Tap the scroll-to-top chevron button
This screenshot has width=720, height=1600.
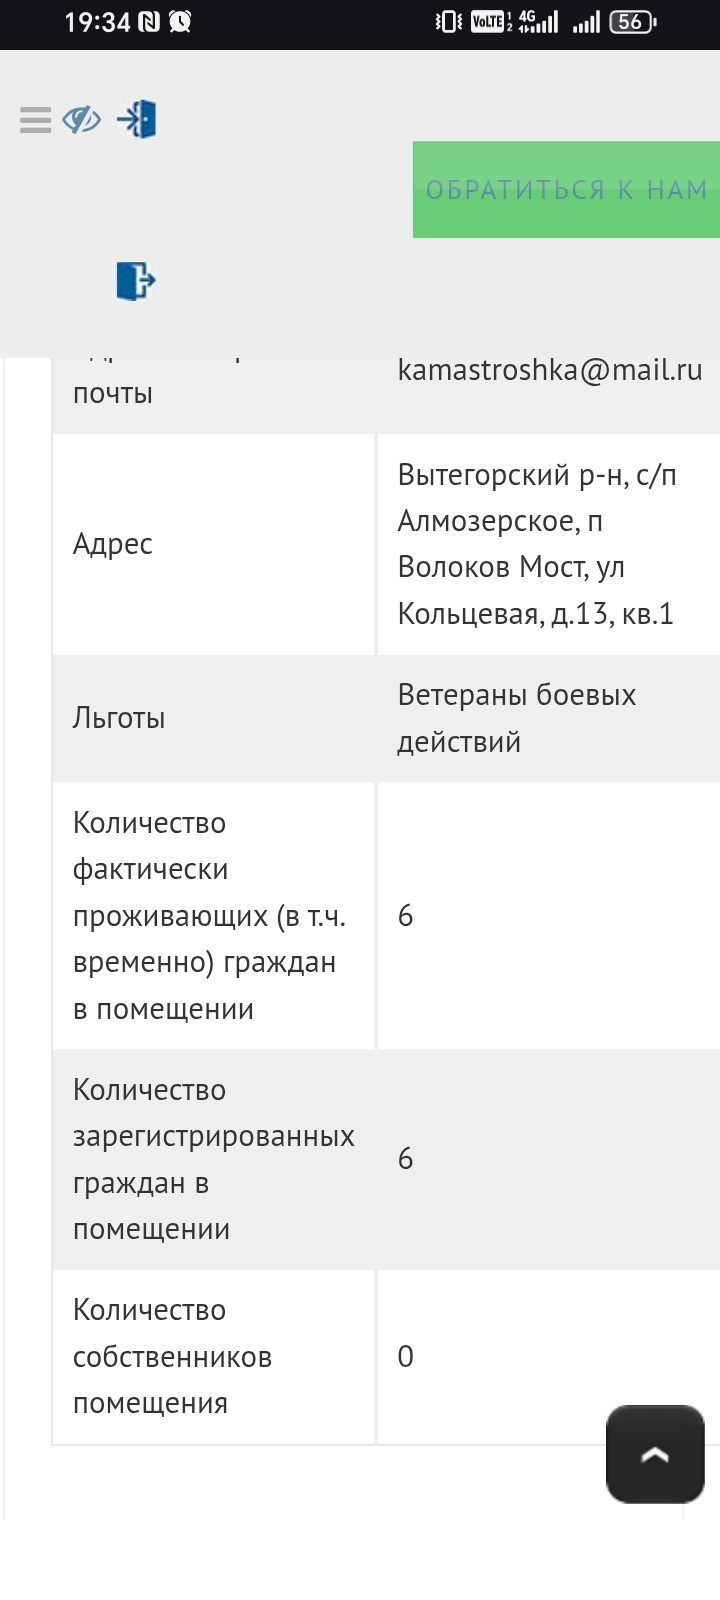point(655,1454)
